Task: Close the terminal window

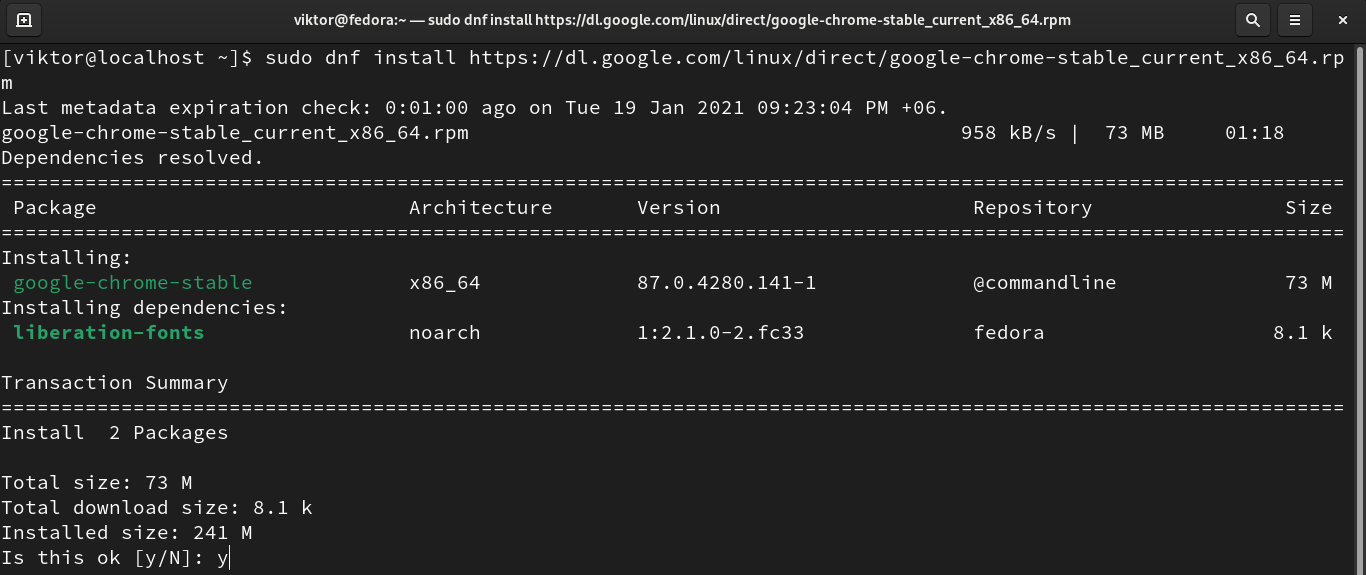Action: pyautogui.click(x=1341, y=19)
